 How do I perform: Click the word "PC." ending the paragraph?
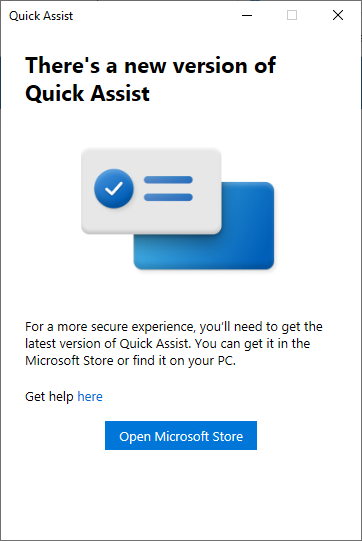pyautogui.click(x=227, y=361)
